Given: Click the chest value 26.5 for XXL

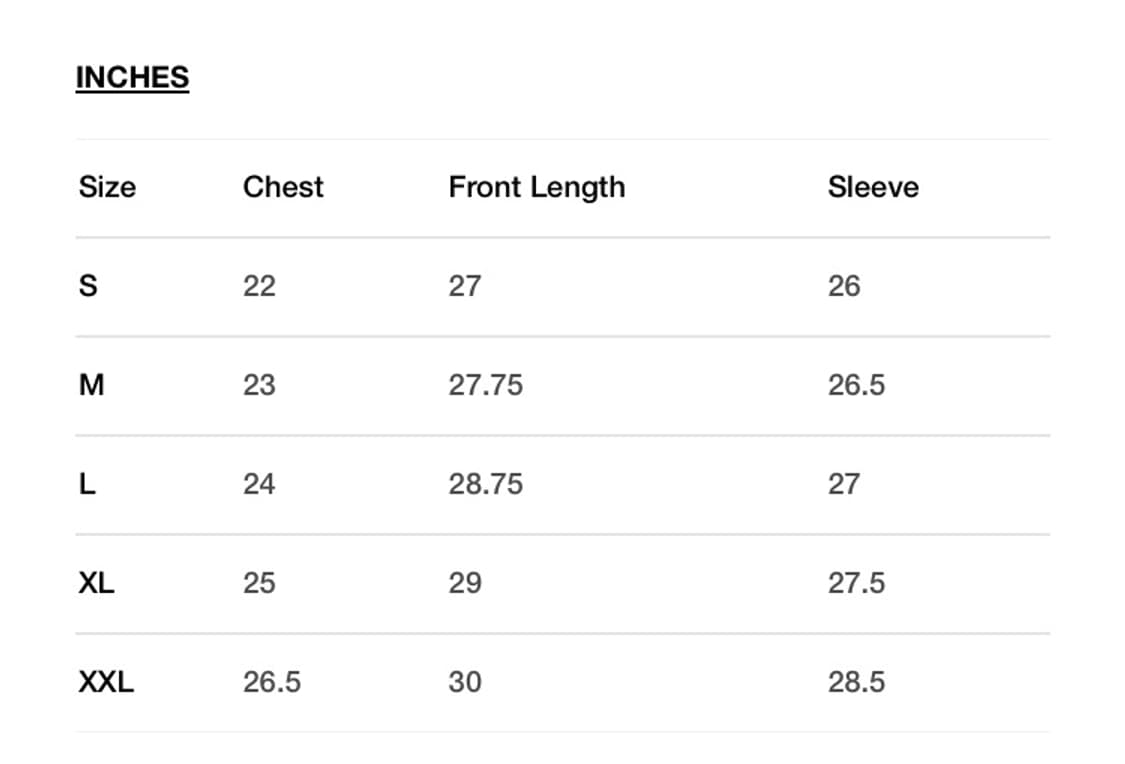Looking at the screenshot, I should (272, 682).
